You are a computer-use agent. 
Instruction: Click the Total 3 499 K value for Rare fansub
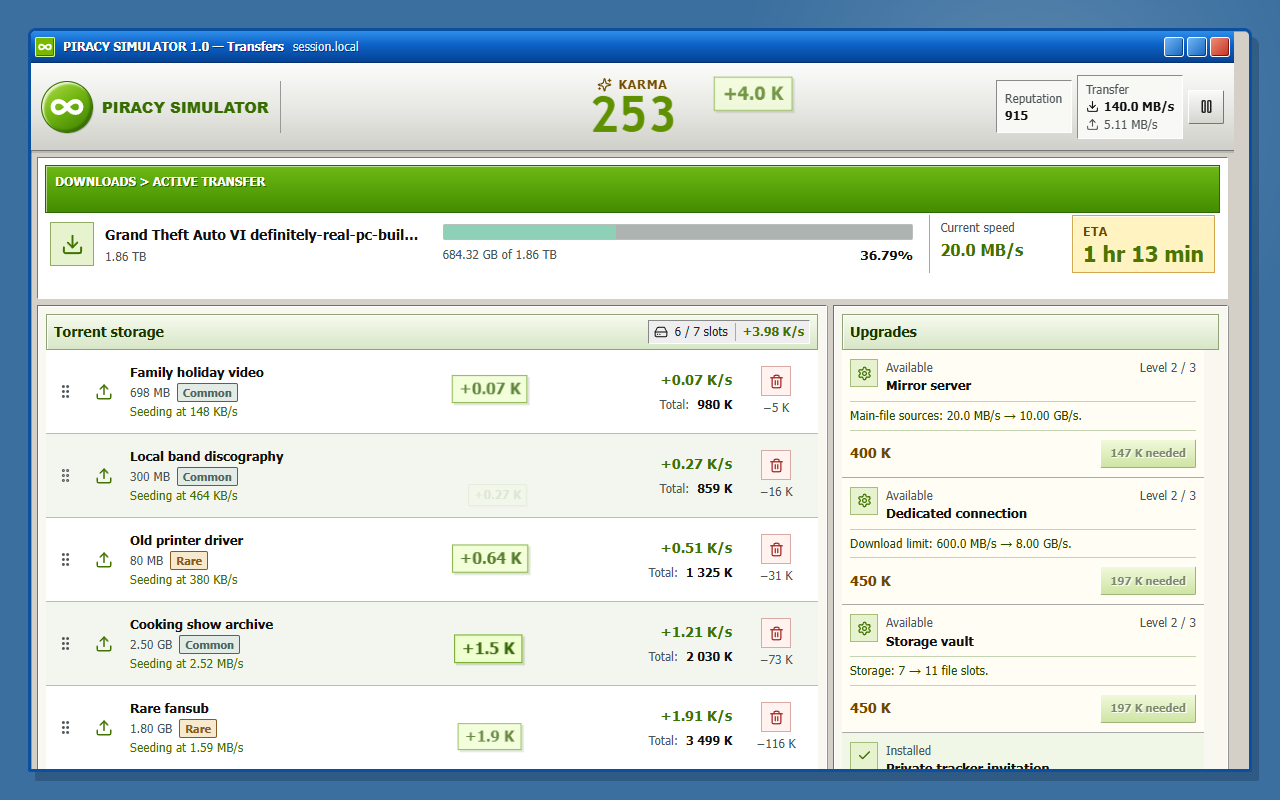click(709, 741)
